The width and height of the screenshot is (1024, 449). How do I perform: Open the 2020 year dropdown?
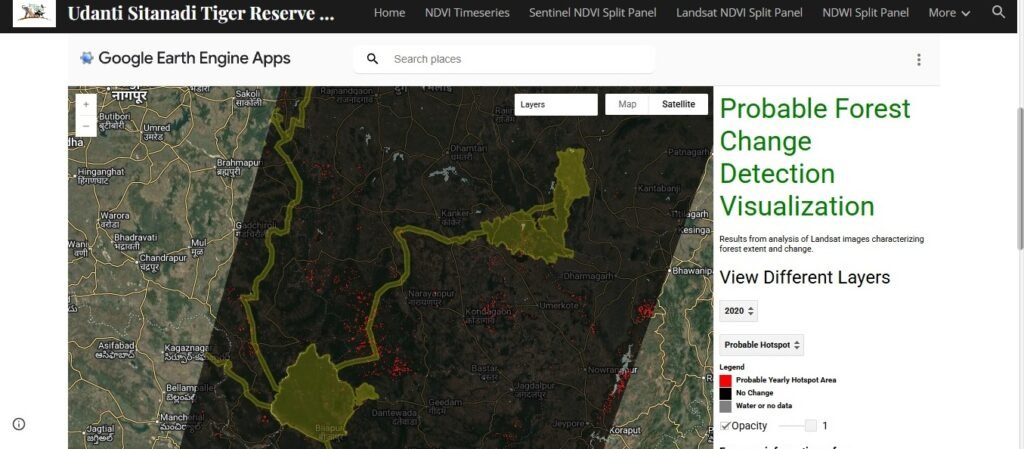740,311
